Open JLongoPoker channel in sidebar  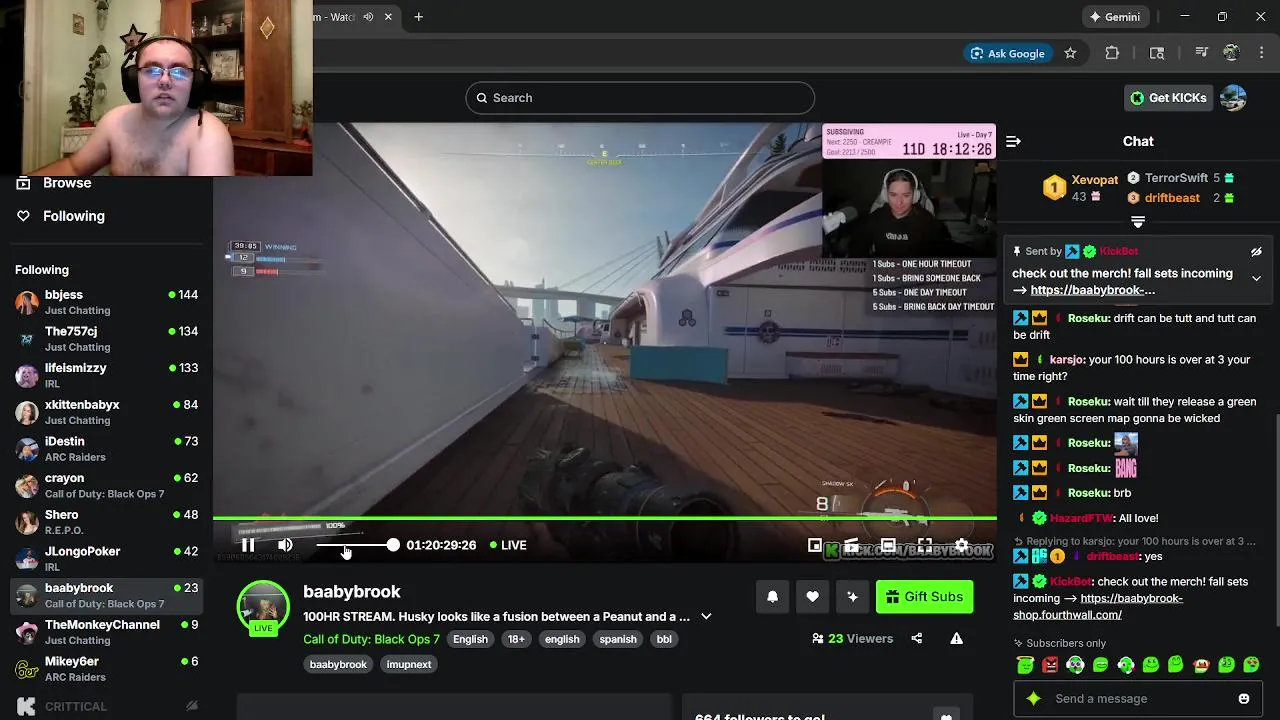(x=106, y=558)
